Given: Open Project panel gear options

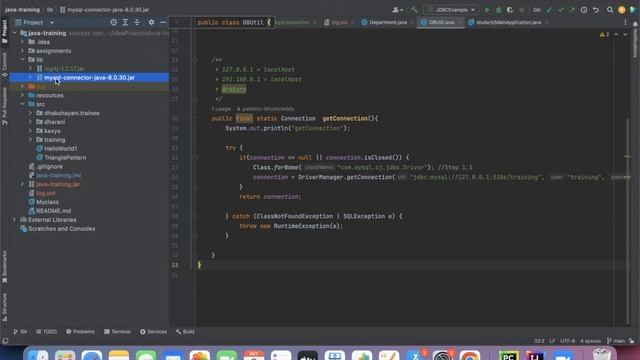Looking at the screenshot, I should tap(151, 22).
